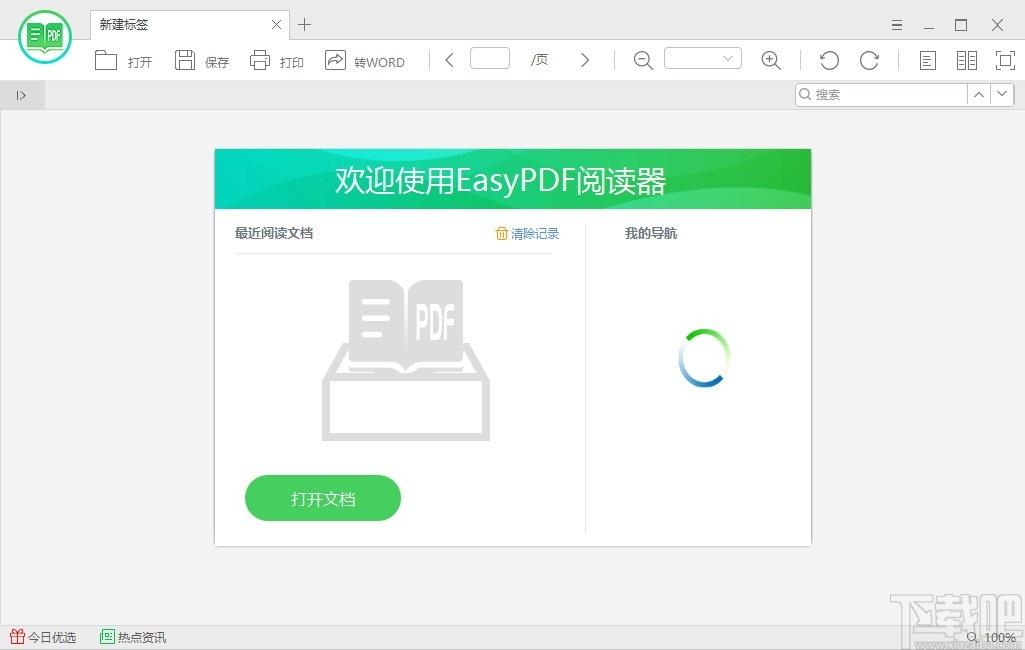Find previous search result arrow
The height and width of the screenshot is (650, 1025).
tap(979, 95)
